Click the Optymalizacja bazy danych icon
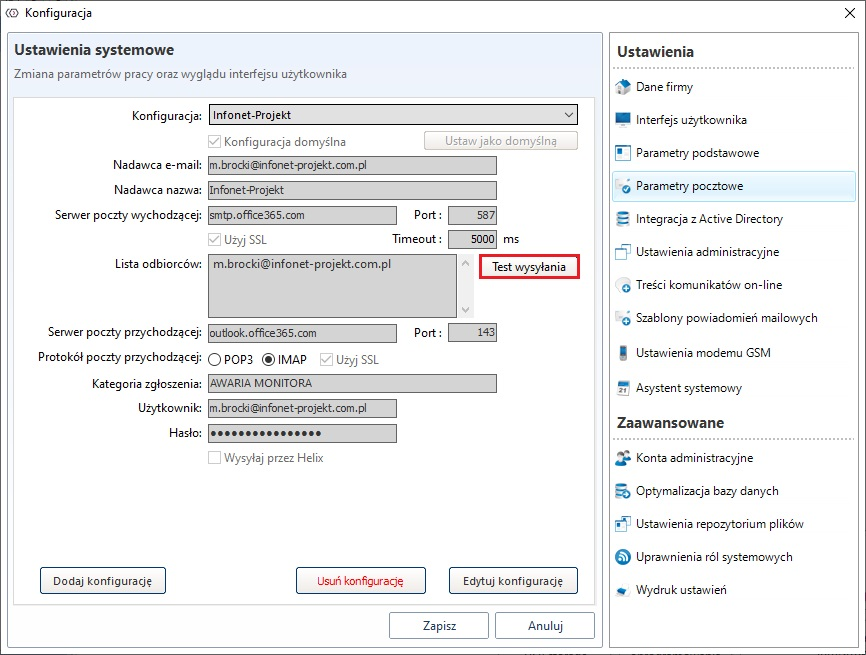This screenshot has width=866, height=655. [623, 491]
